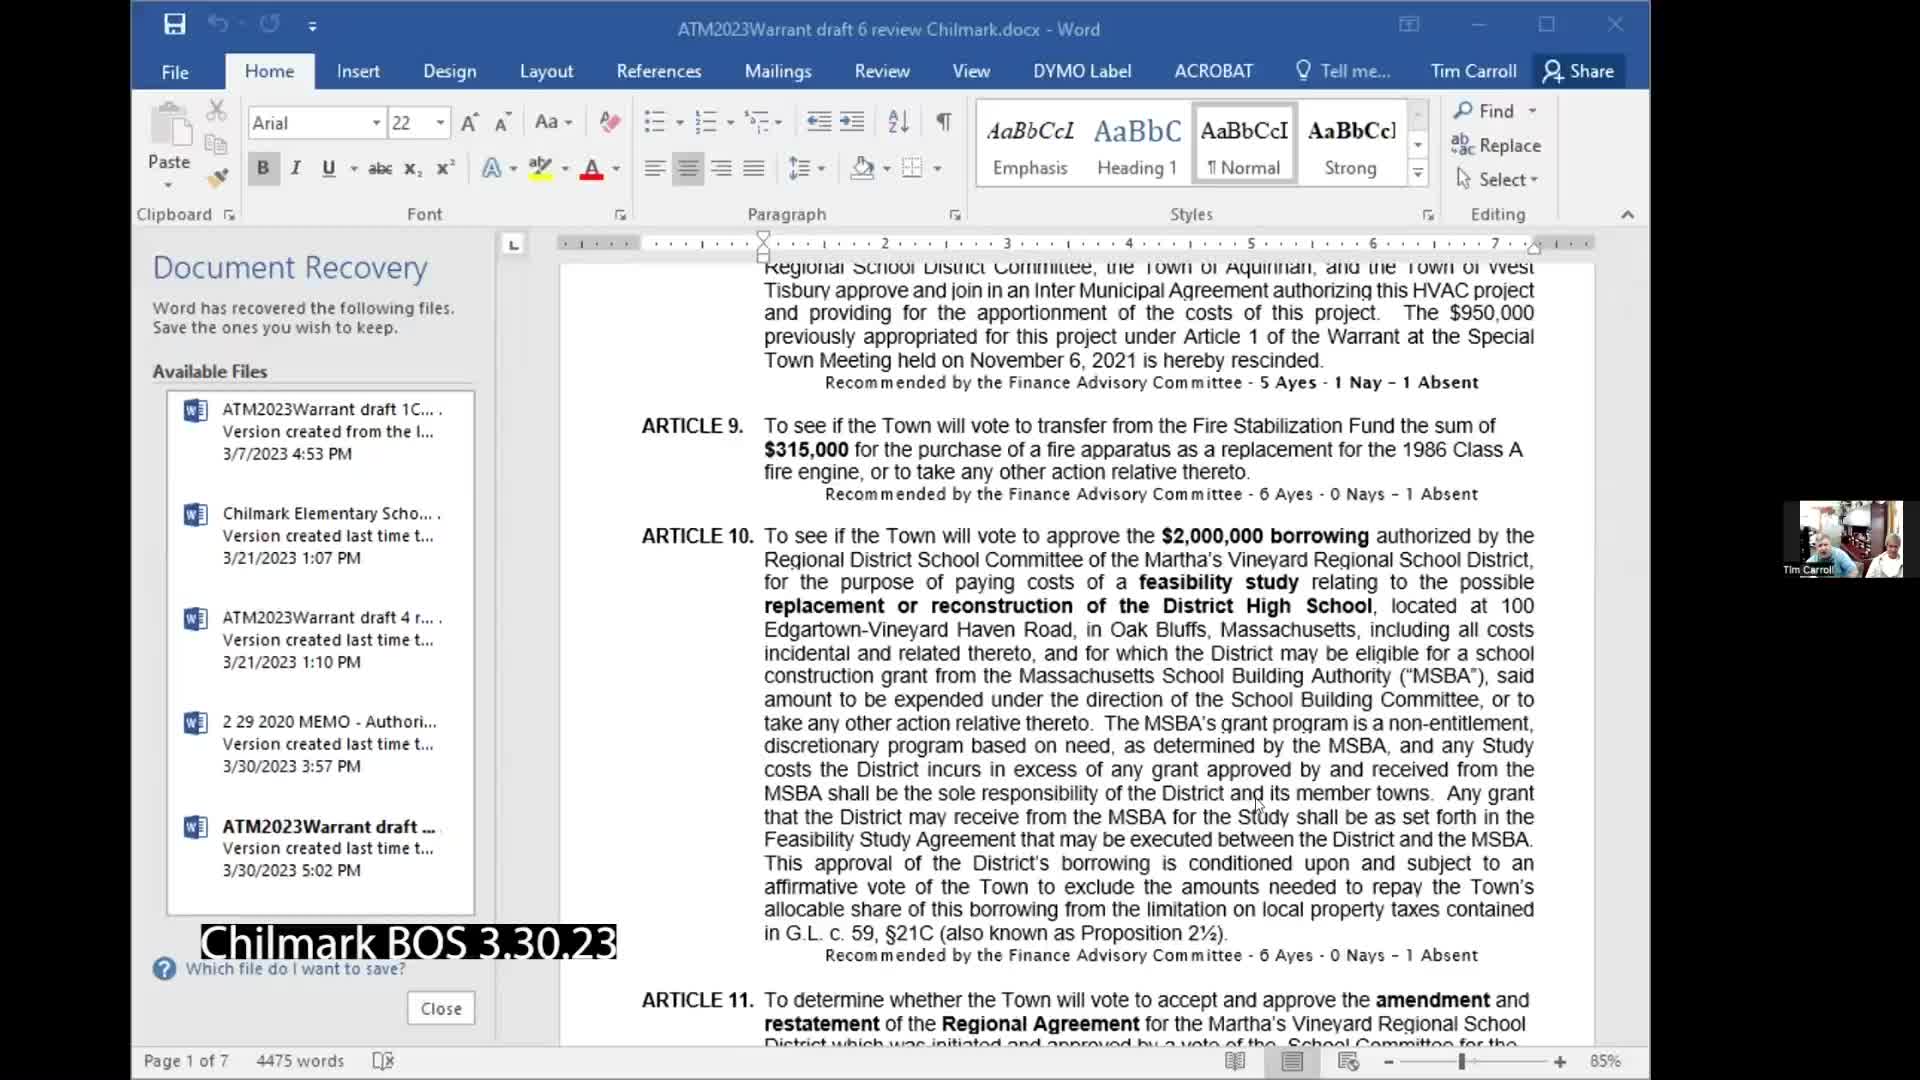Click the Increase Indent icon
This screenshot has height=1080, width=1920.
click(x=852, y=123)
